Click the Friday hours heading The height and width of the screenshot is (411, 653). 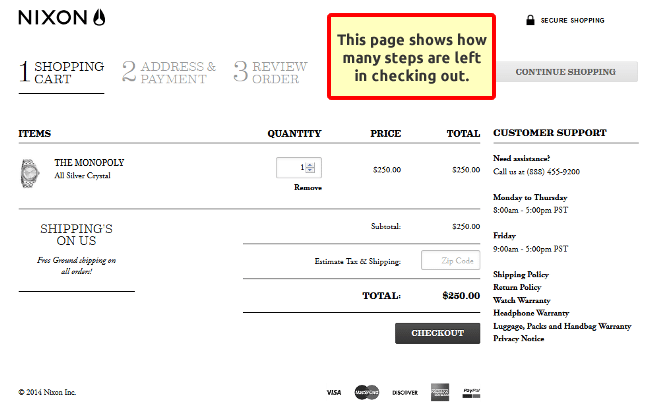(504, 236)
